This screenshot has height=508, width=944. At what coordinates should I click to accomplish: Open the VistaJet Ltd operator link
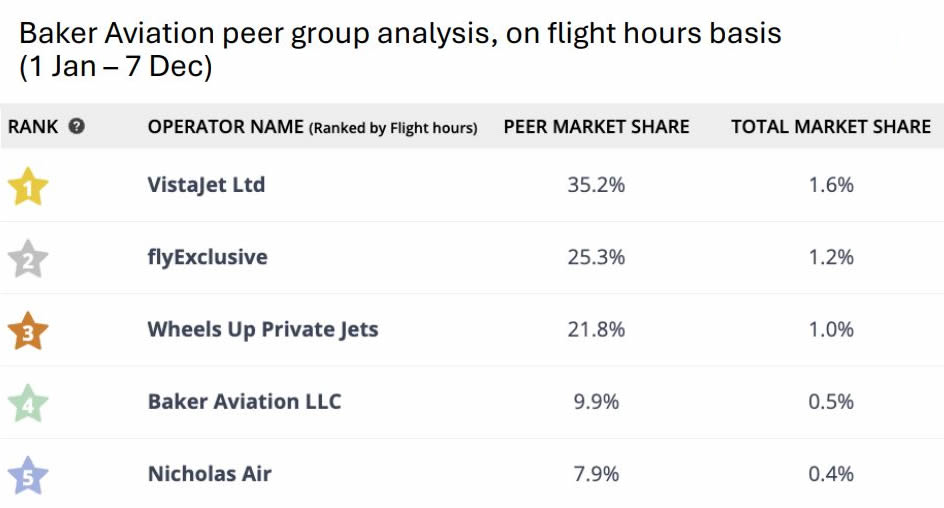206,185
